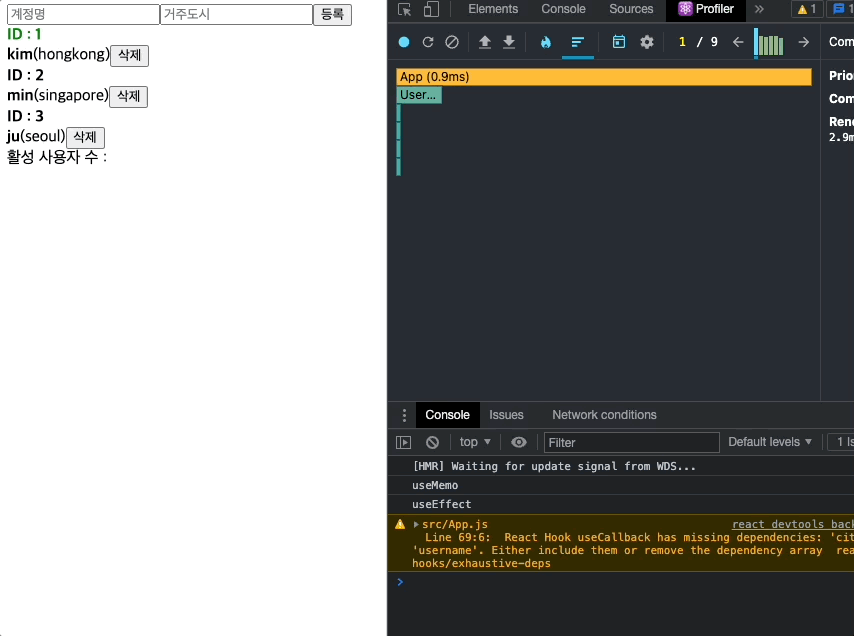Open Profiler settings with the gear icon

click(646, 42)
